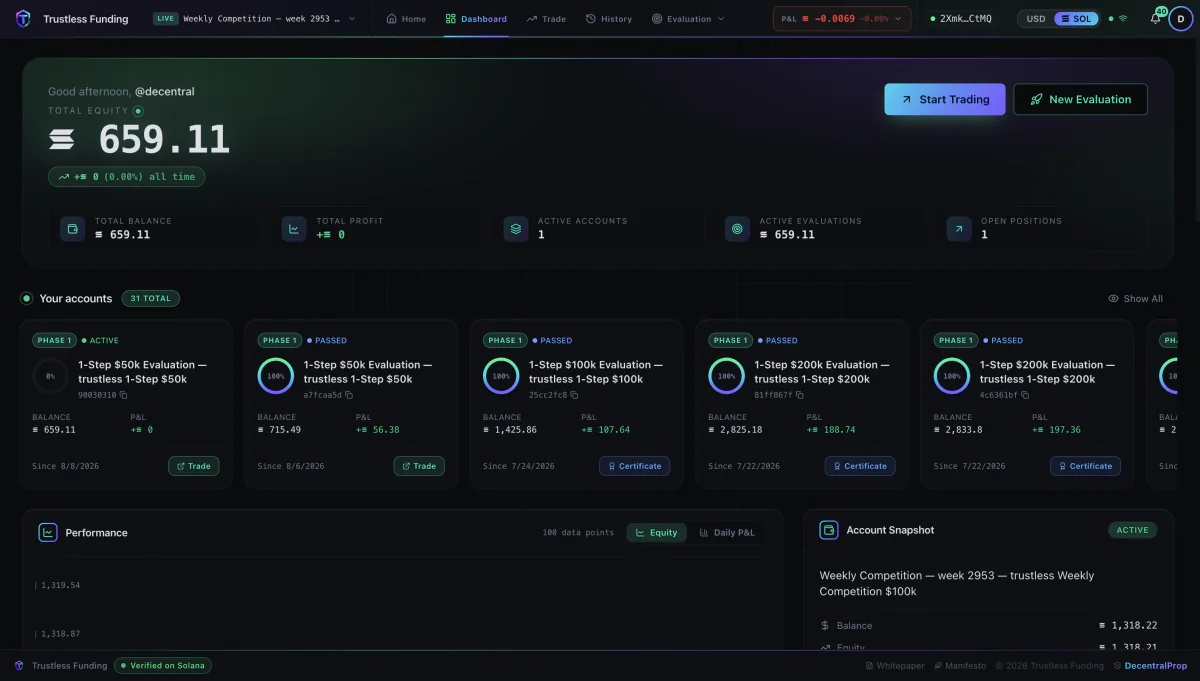The image size is (1200, 681).
Task: View Certificate for account 4c6361bf
Action: click(1085, 466)
